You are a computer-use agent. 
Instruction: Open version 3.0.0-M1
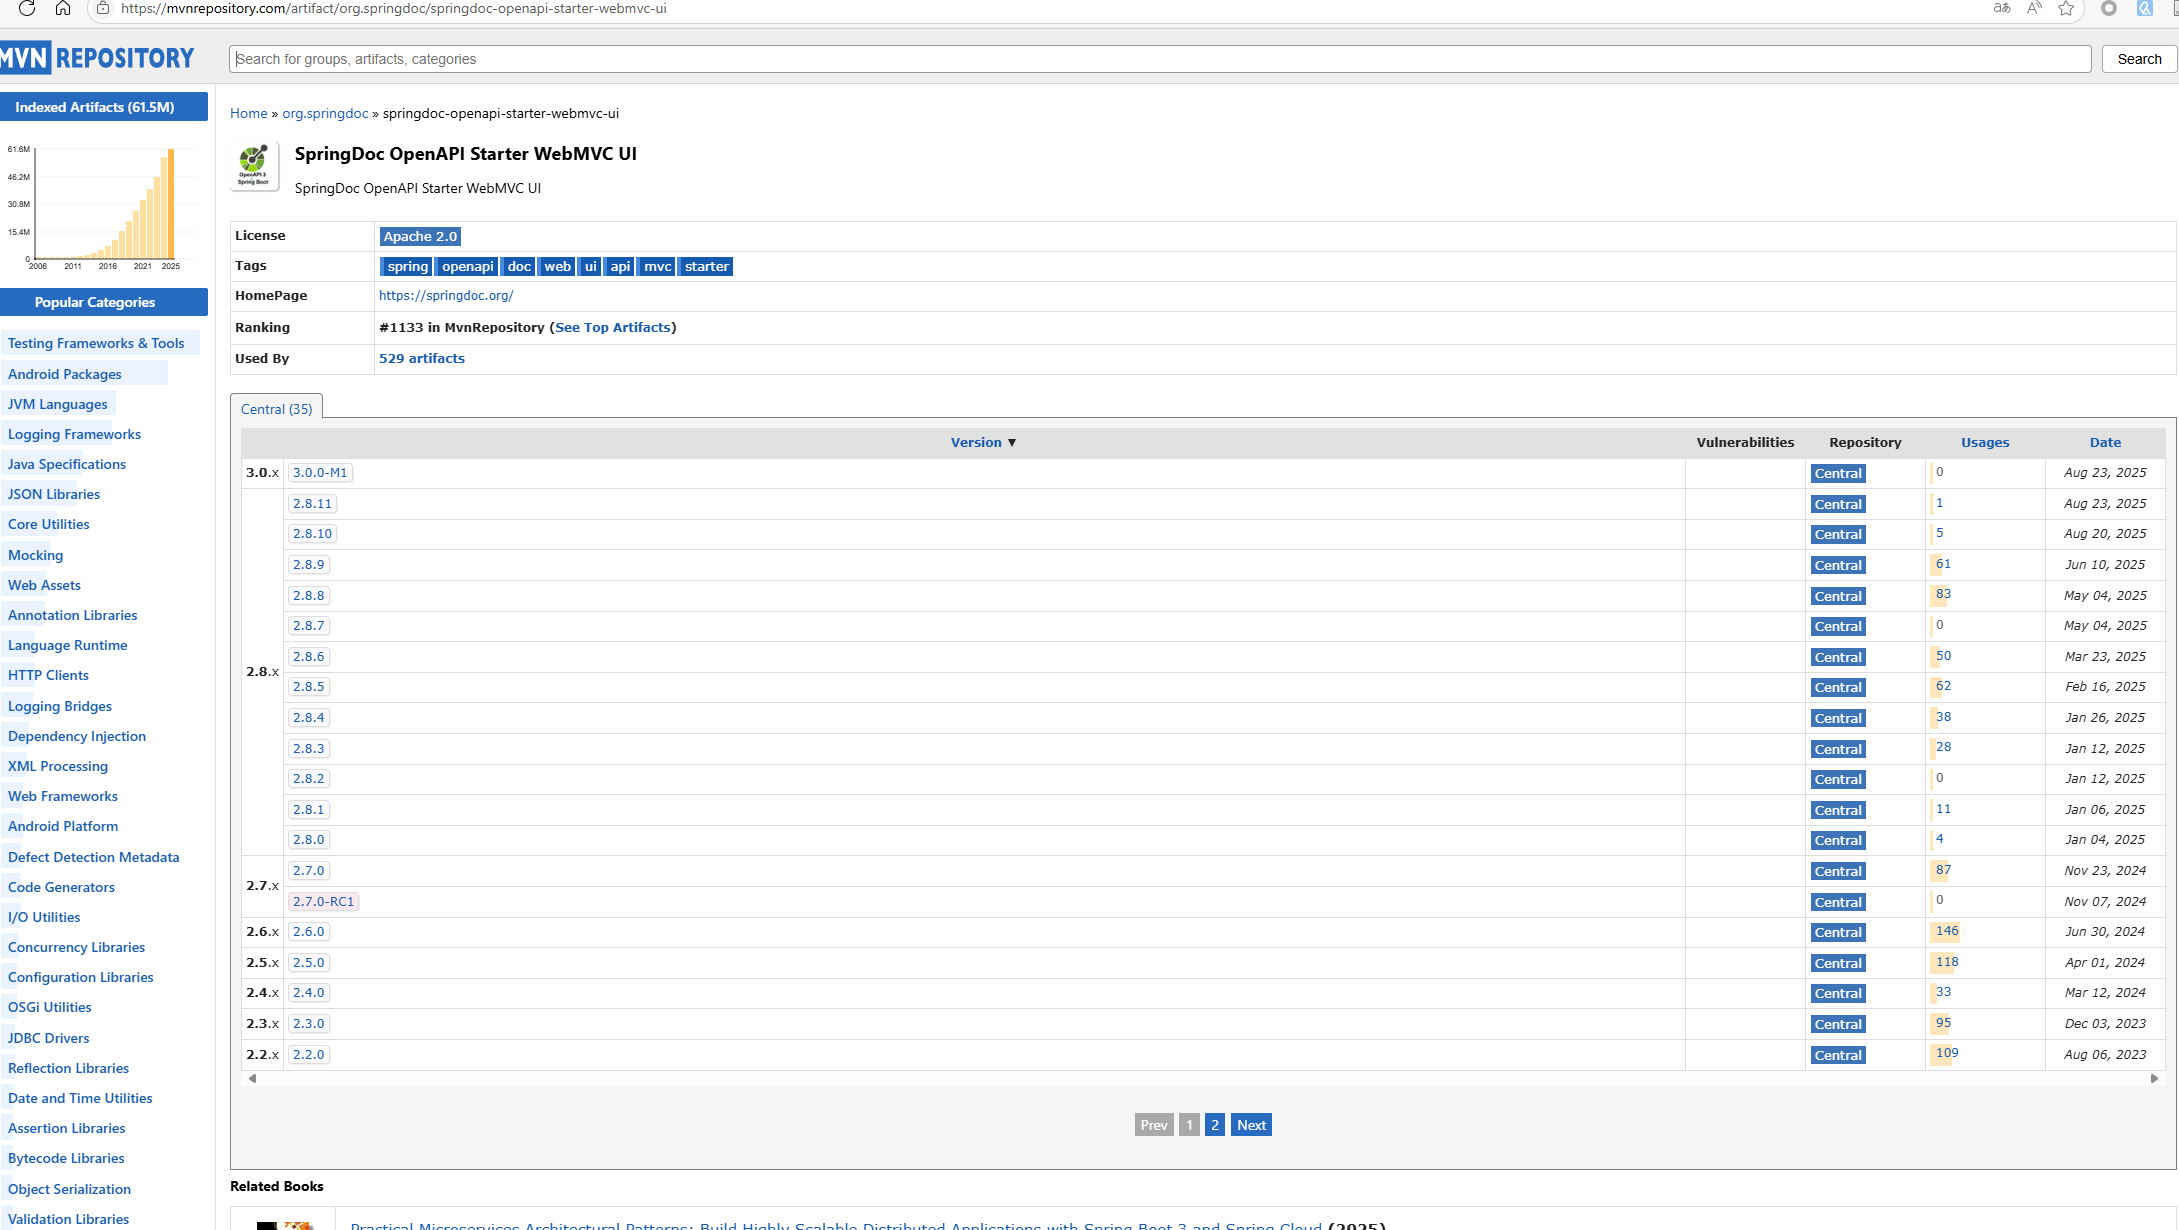320,473
